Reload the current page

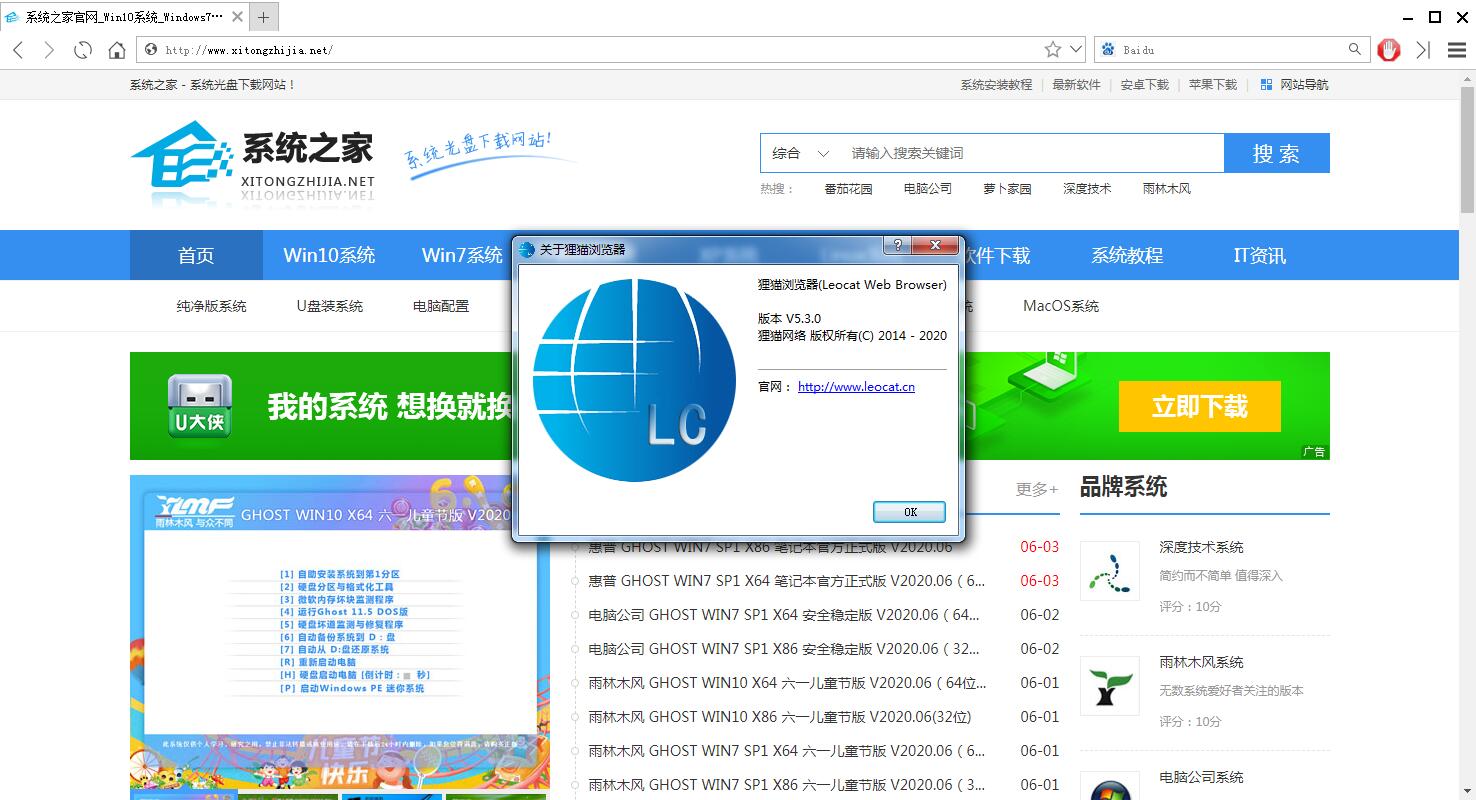[83, 50]
